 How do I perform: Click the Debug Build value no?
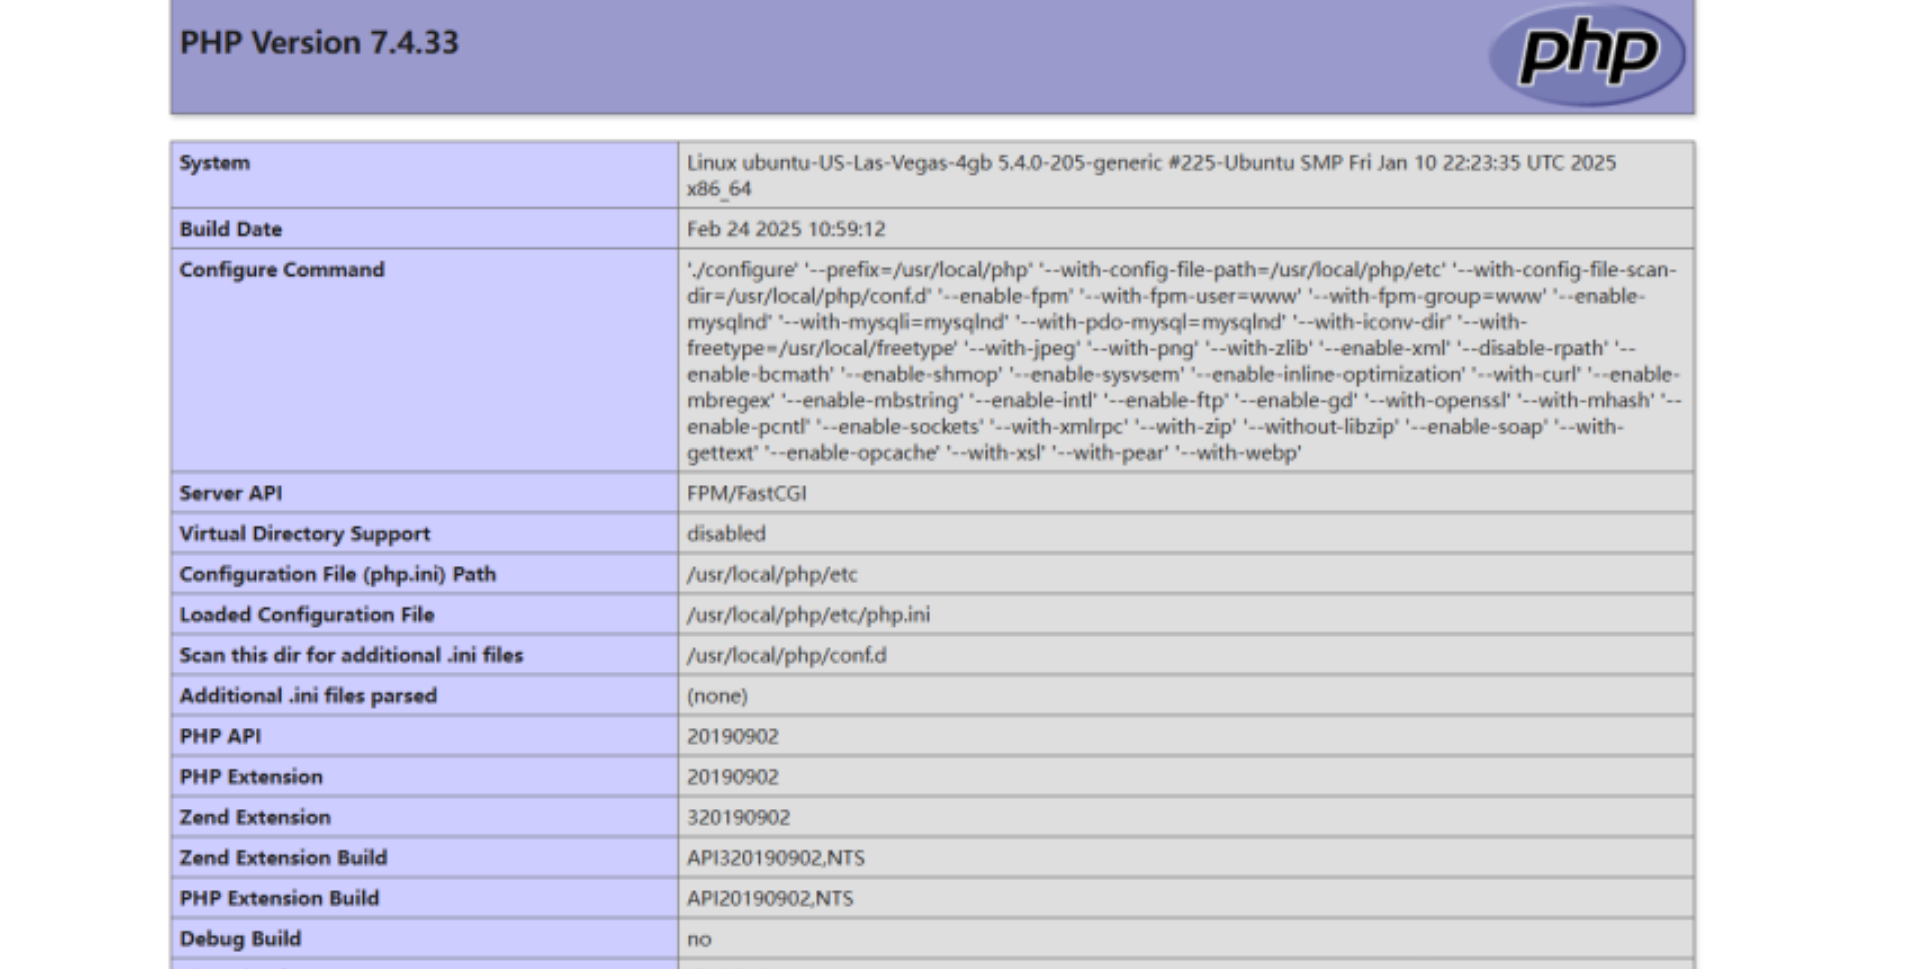[x=699, y=939]
